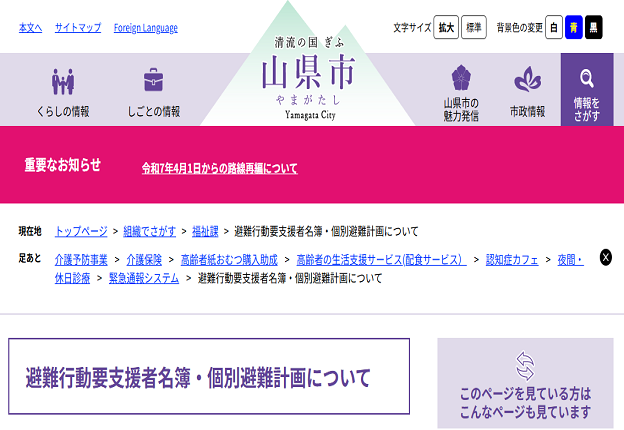Open しごとの情報 briefcase icon

pos(153,80)
